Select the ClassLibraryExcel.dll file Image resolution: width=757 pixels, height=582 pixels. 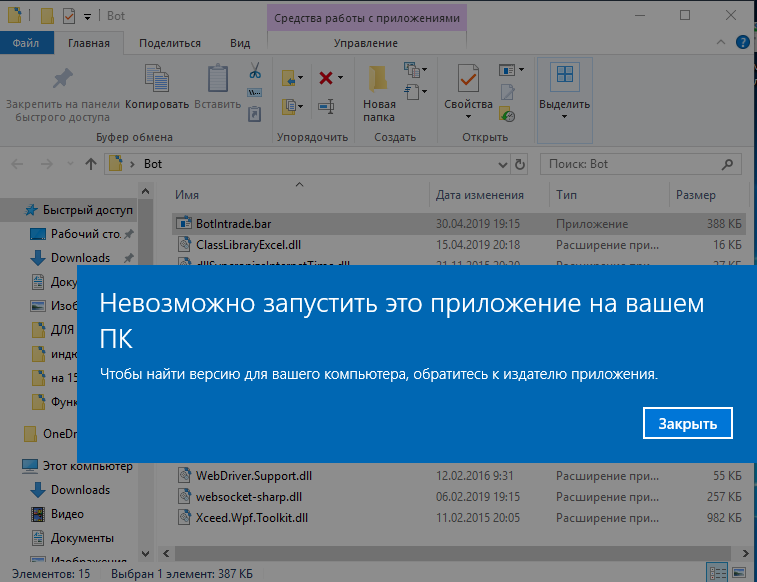[459, 245]
